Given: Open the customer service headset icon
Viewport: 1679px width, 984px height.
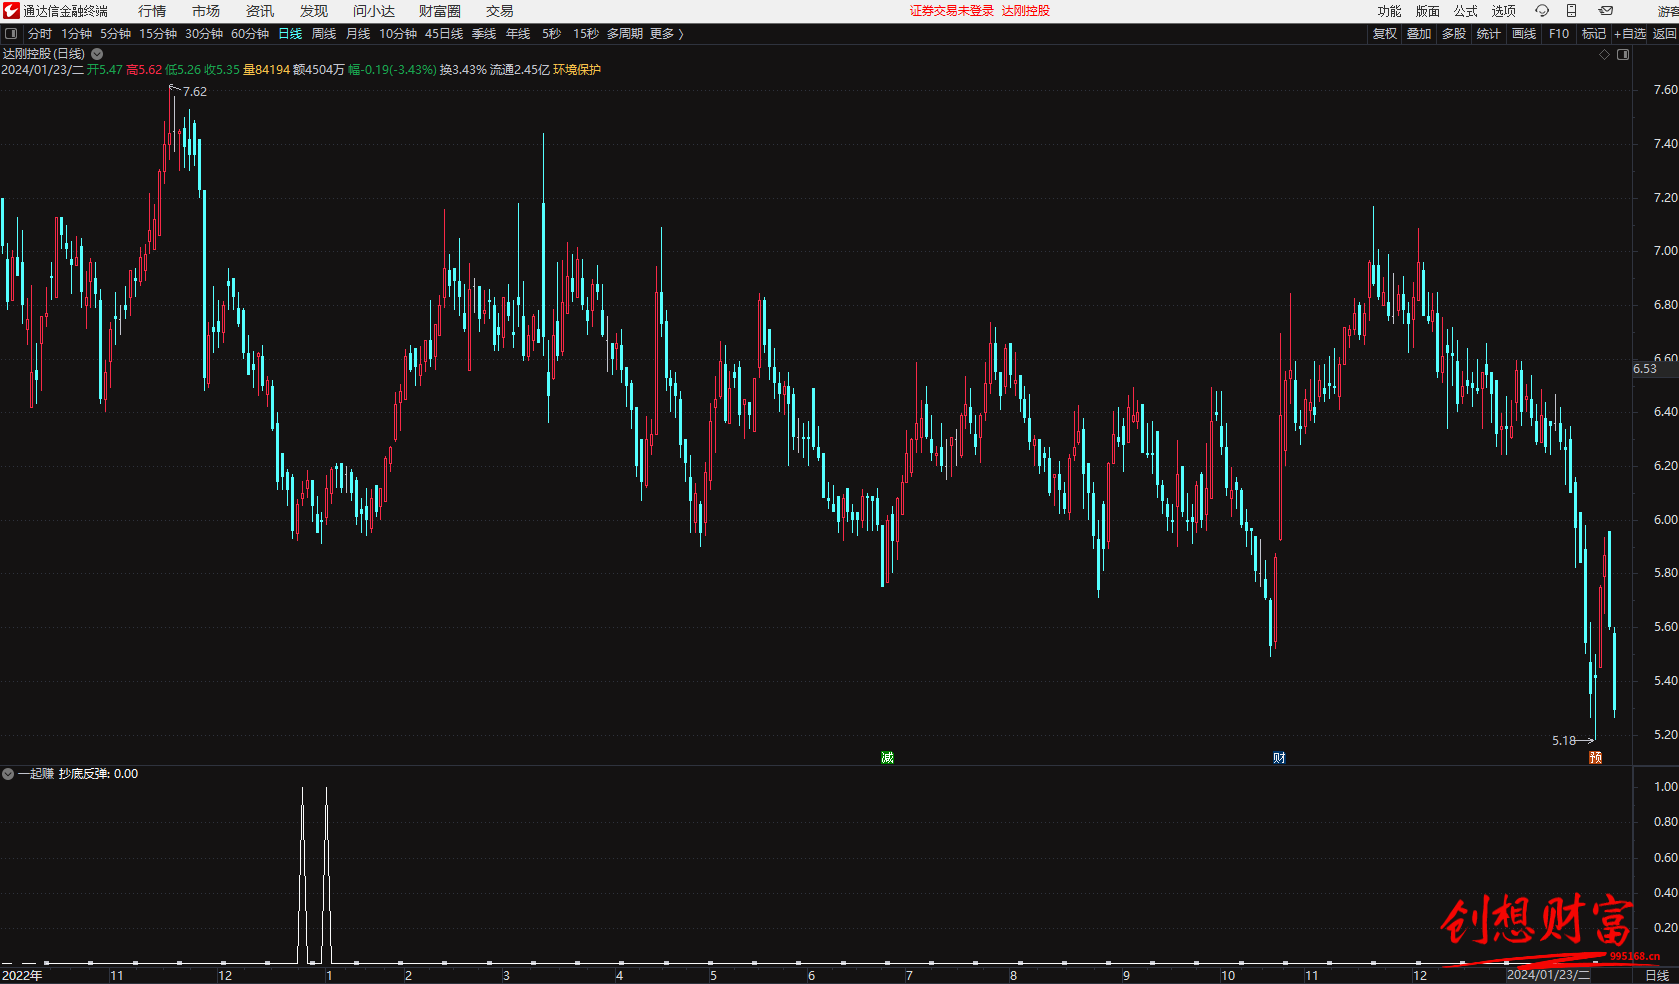Looking at the screenshot, I should pos(1542,11).
